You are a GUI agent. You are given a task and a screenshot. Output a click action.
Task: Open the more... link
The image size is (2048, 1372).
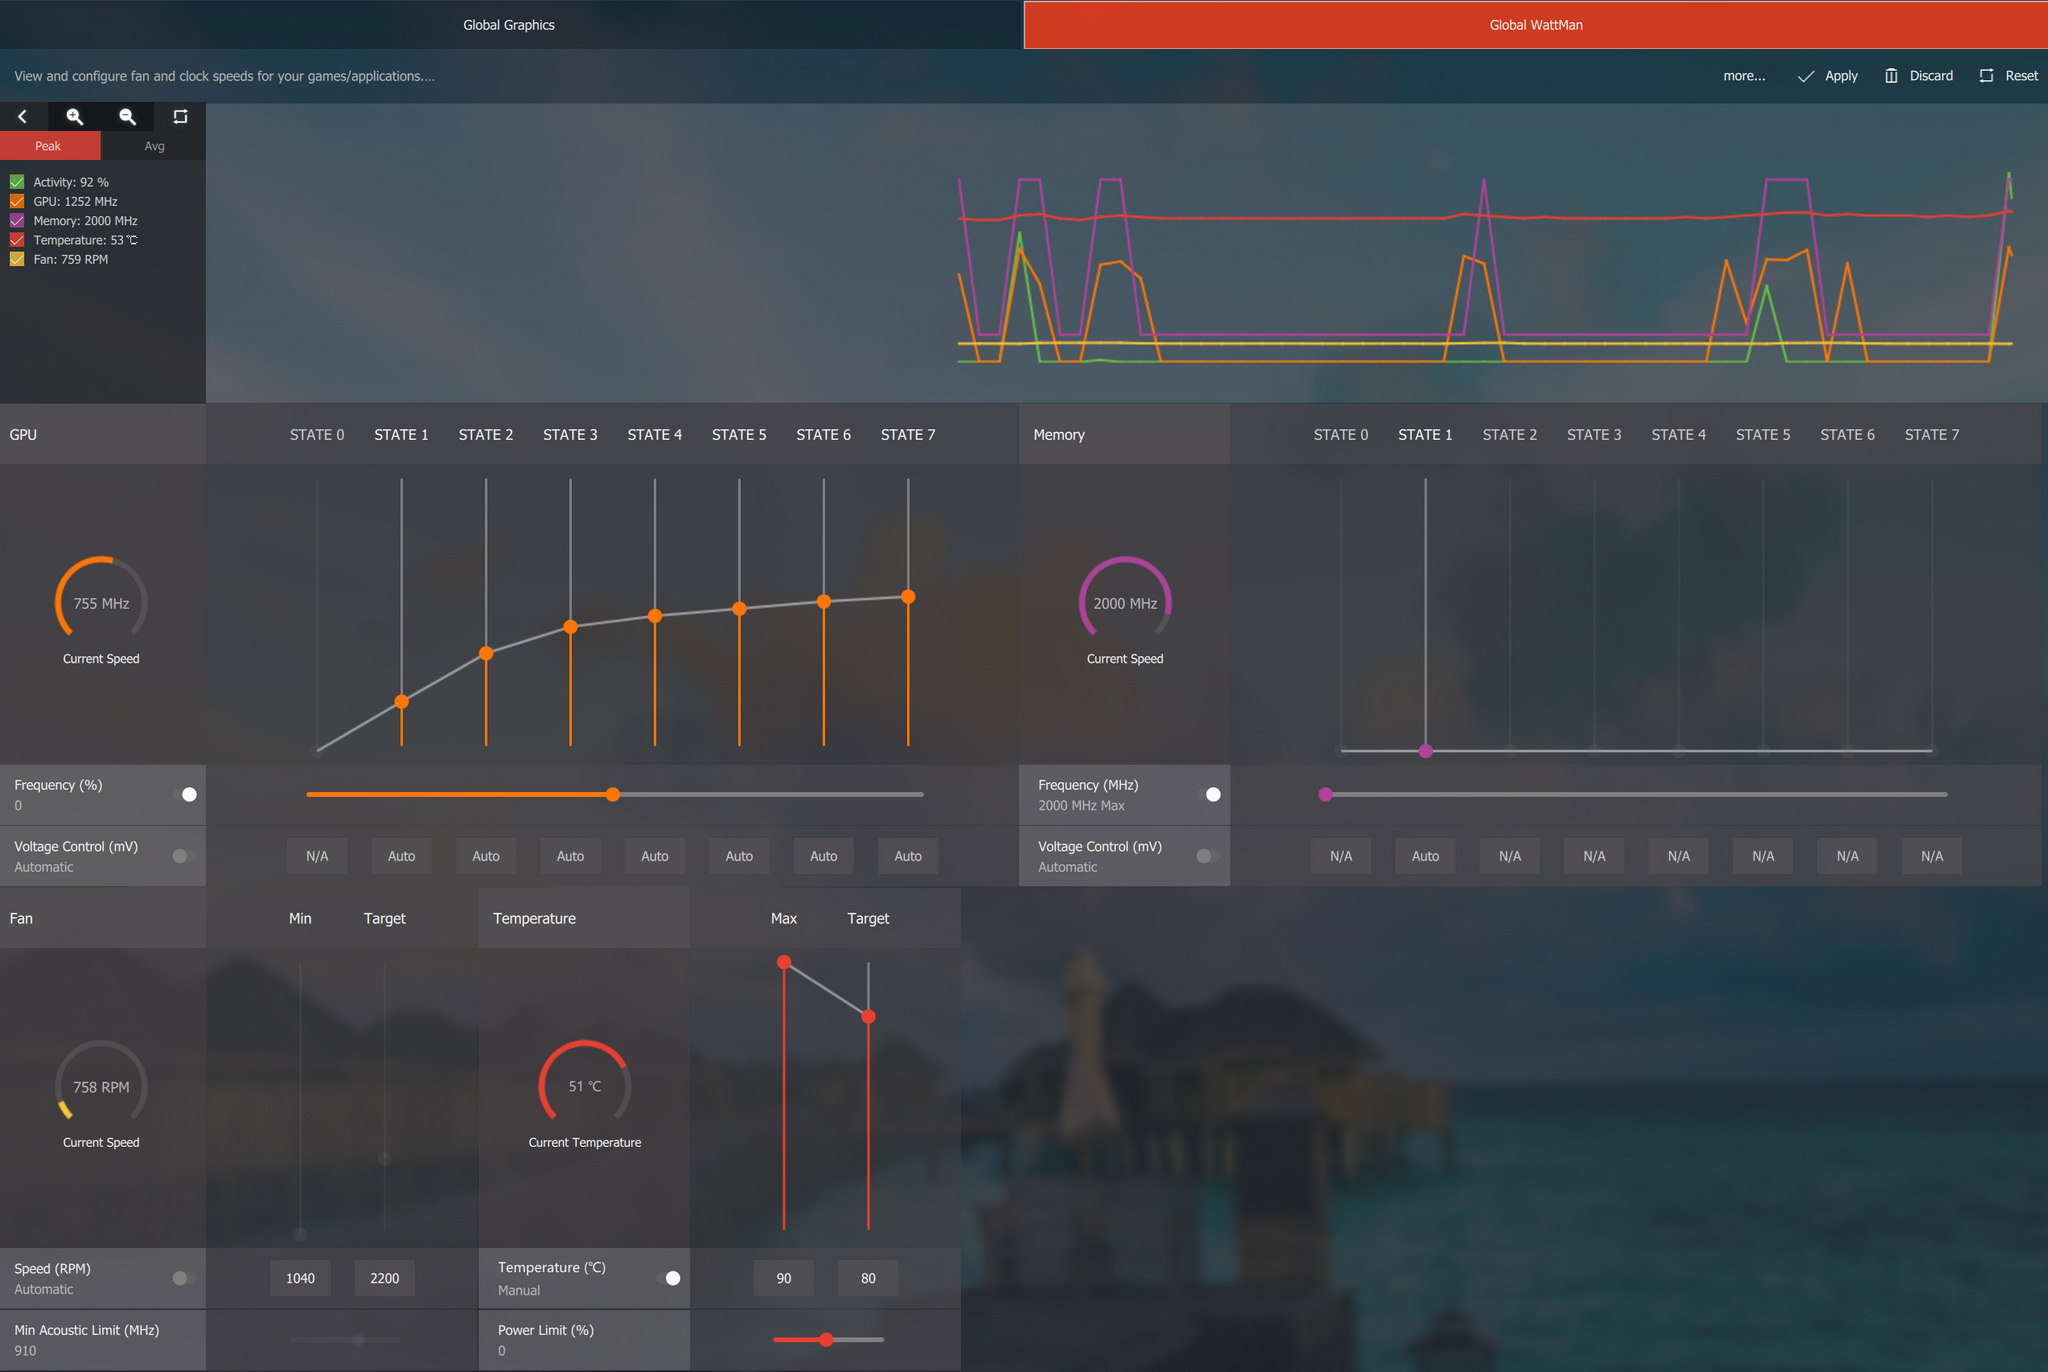click(x=1744, y=76)
